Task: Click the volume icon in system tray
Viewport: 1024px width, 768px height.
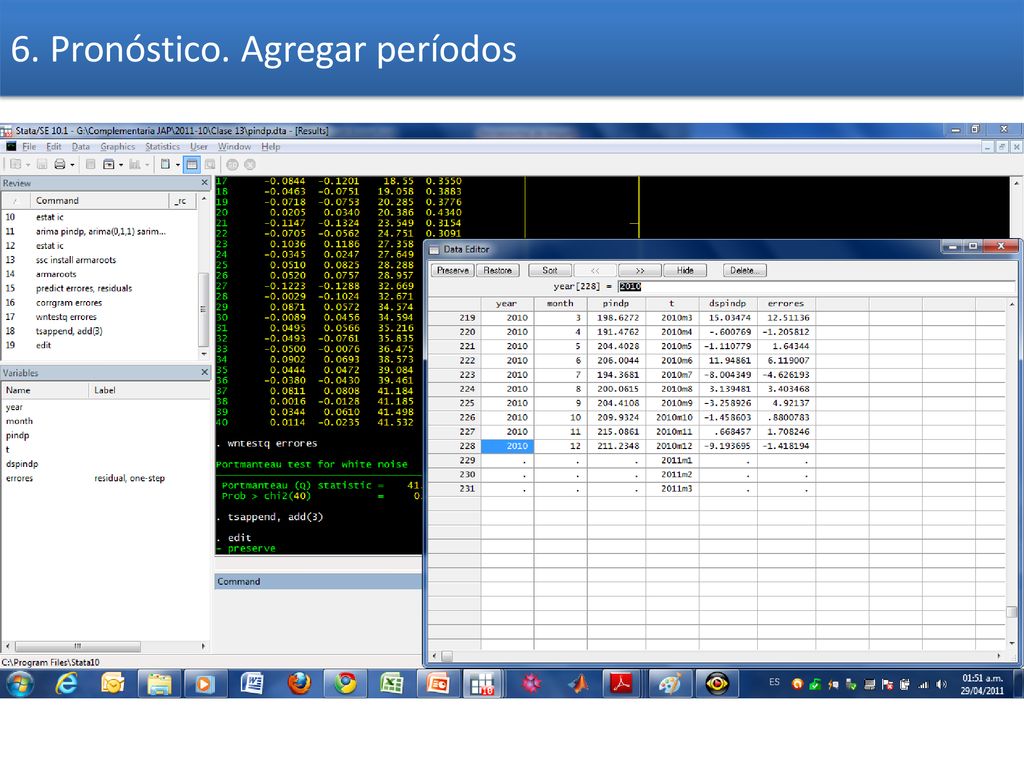Action: 941,684
